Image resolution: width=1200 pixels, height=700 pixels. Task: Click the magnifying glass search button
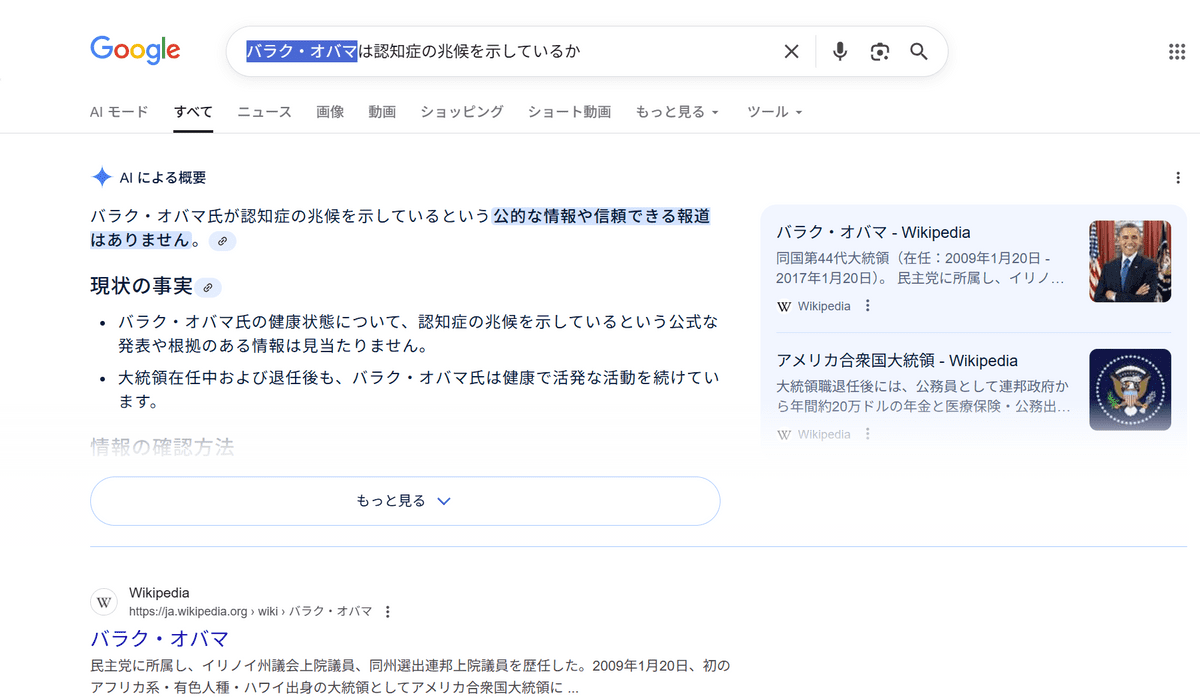tap(919, 52)
